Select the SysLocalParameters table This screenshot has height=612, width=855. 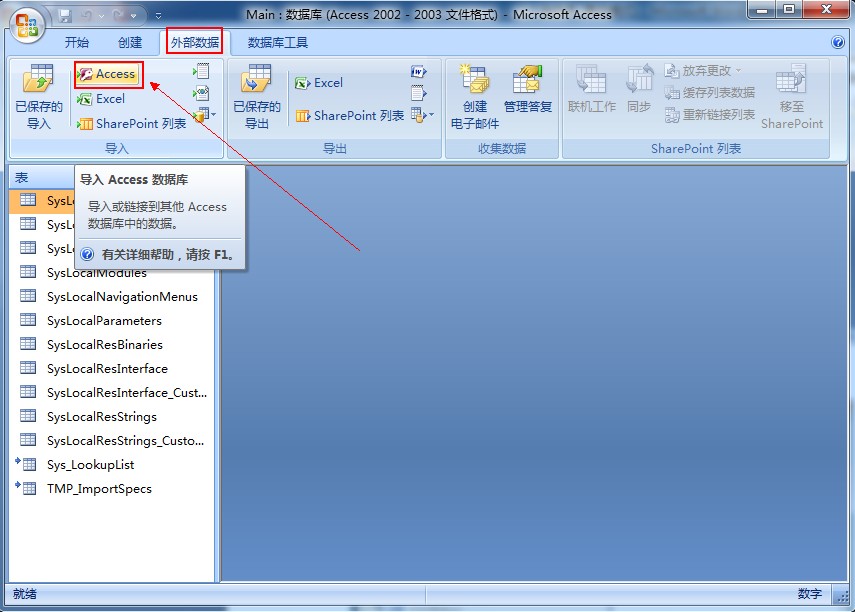(x=112, y=321)
